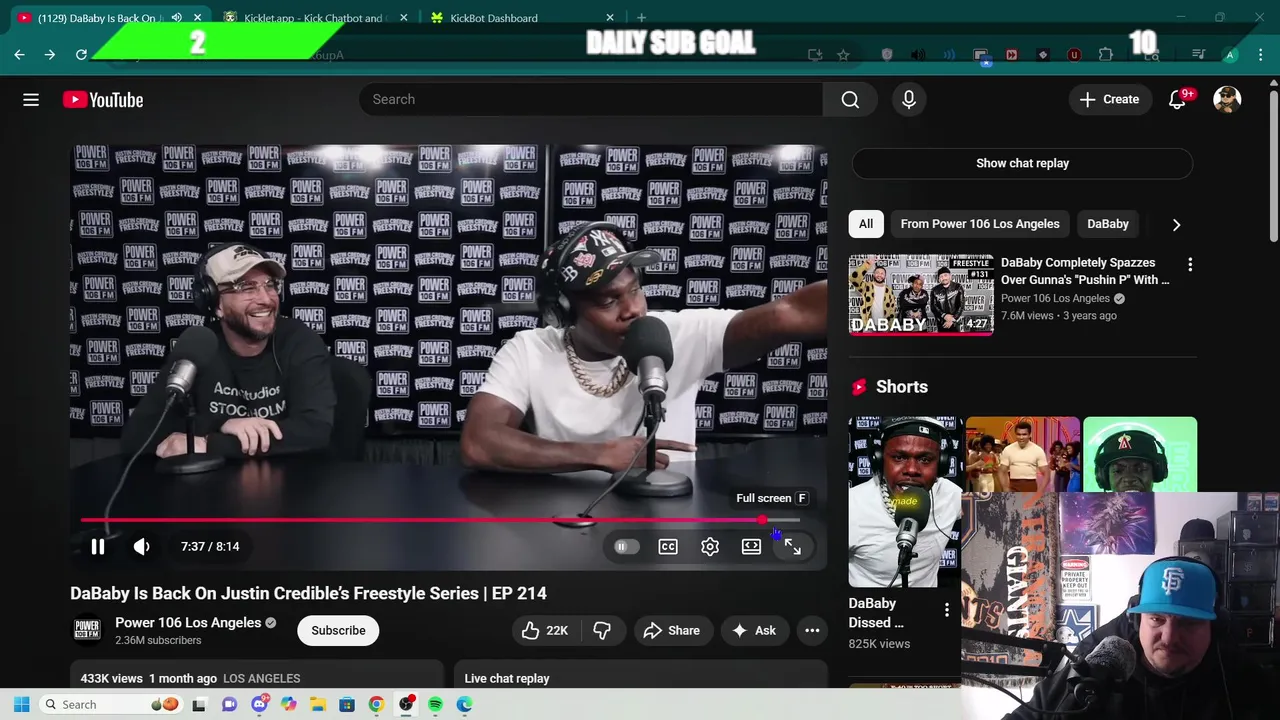Screen dimensions: 1280x720
Task: Open options for Pushin P recommendation
Action: (x=1190, y=264)
